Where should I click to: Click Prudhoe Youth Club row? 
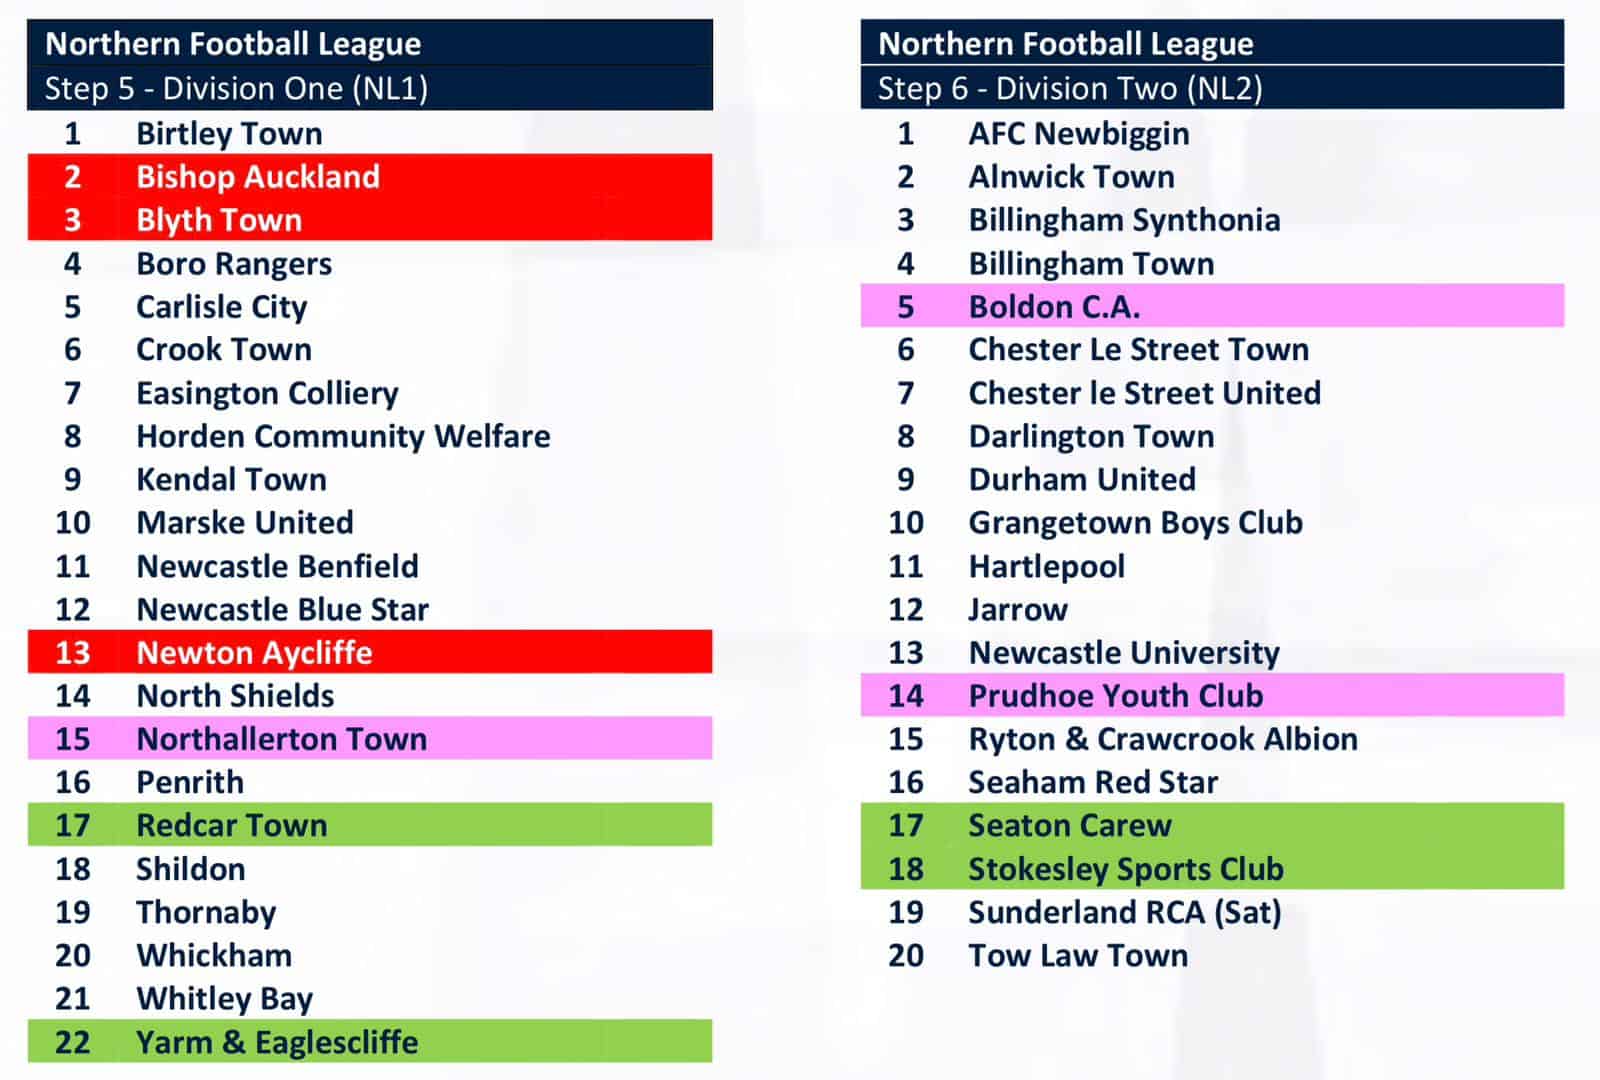click(x=1212, y=695)
